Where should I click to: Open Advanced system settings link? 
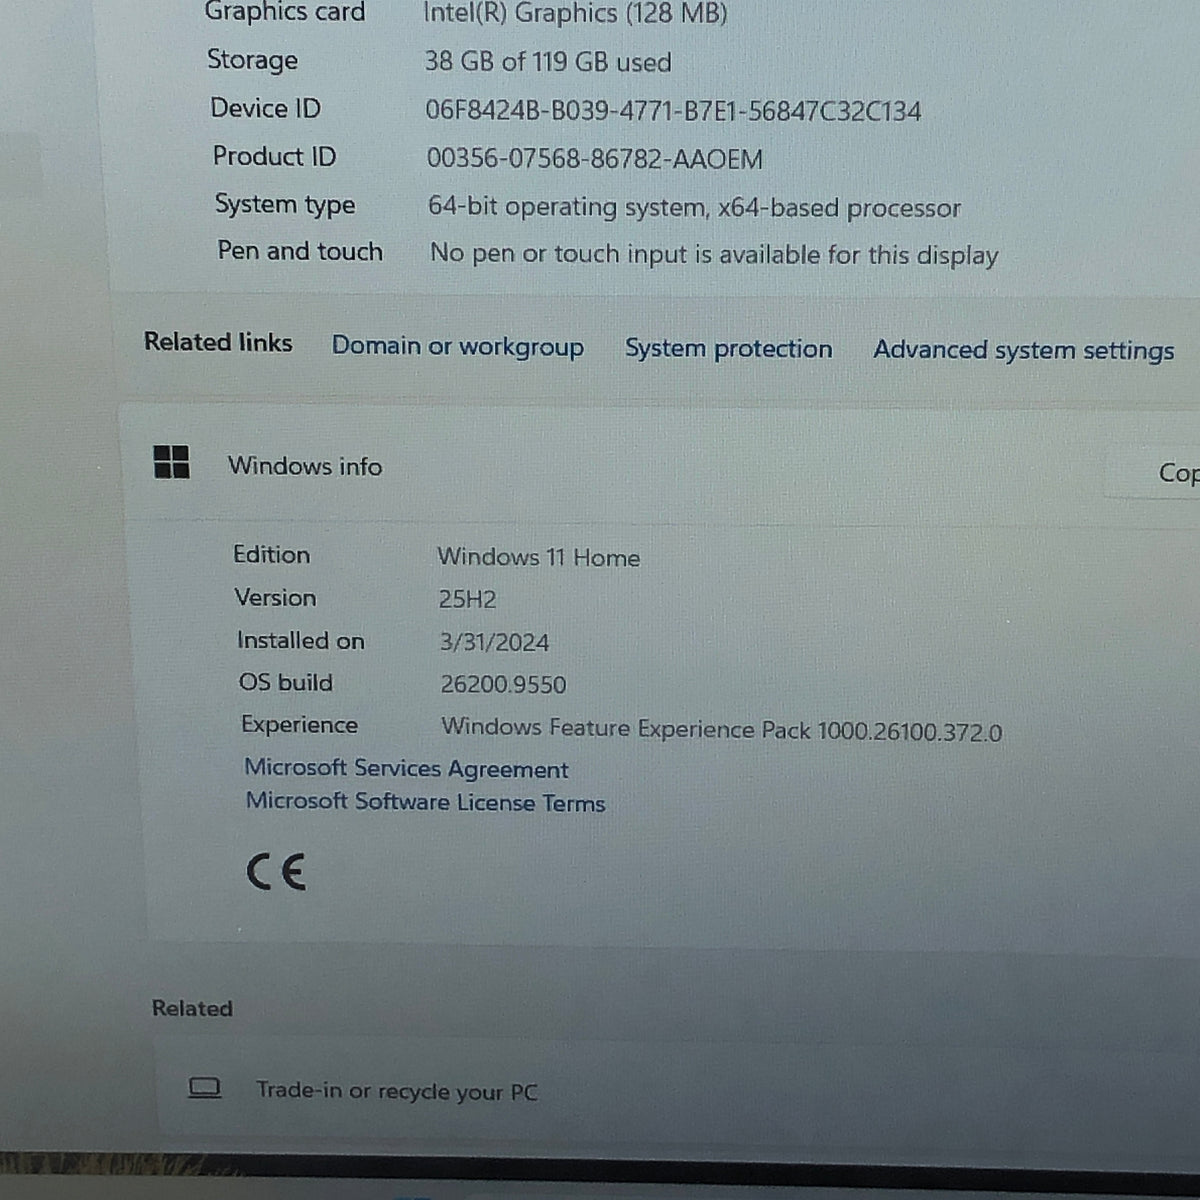pos(1023,350)
